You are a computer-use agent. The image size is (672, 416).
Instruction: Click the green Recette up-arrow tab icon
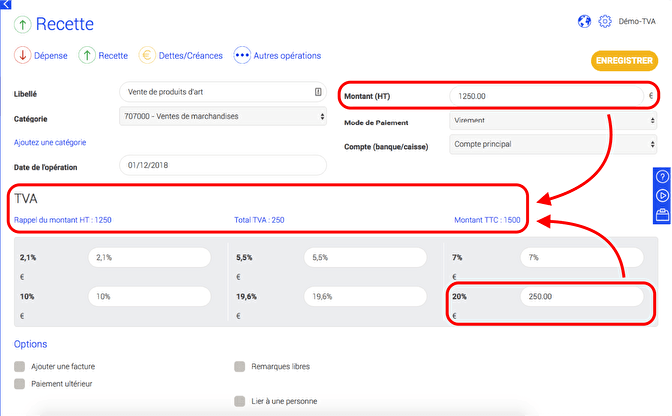[x=87, y=55]
